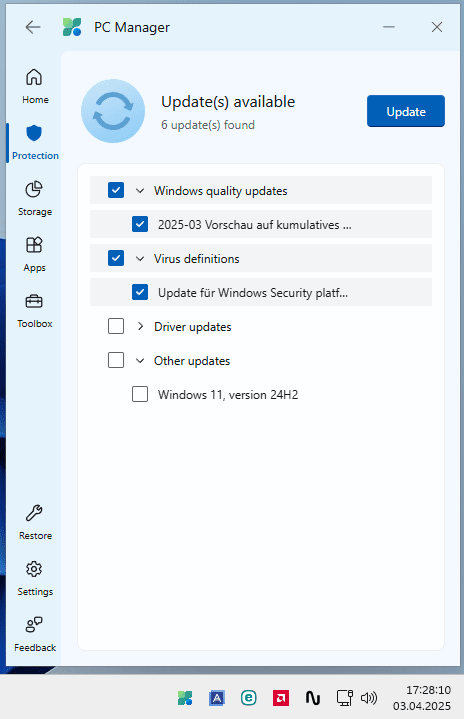Open the Toolbox briefcase icon
464x719 pixels.
pos(34,301)
